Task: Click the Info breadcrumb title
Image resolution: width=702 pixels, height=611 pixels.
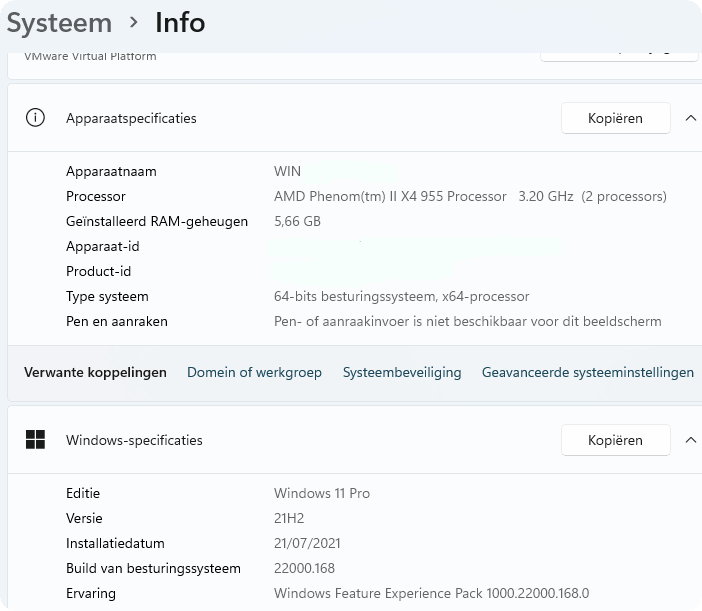Action: (x=180, y=22)
